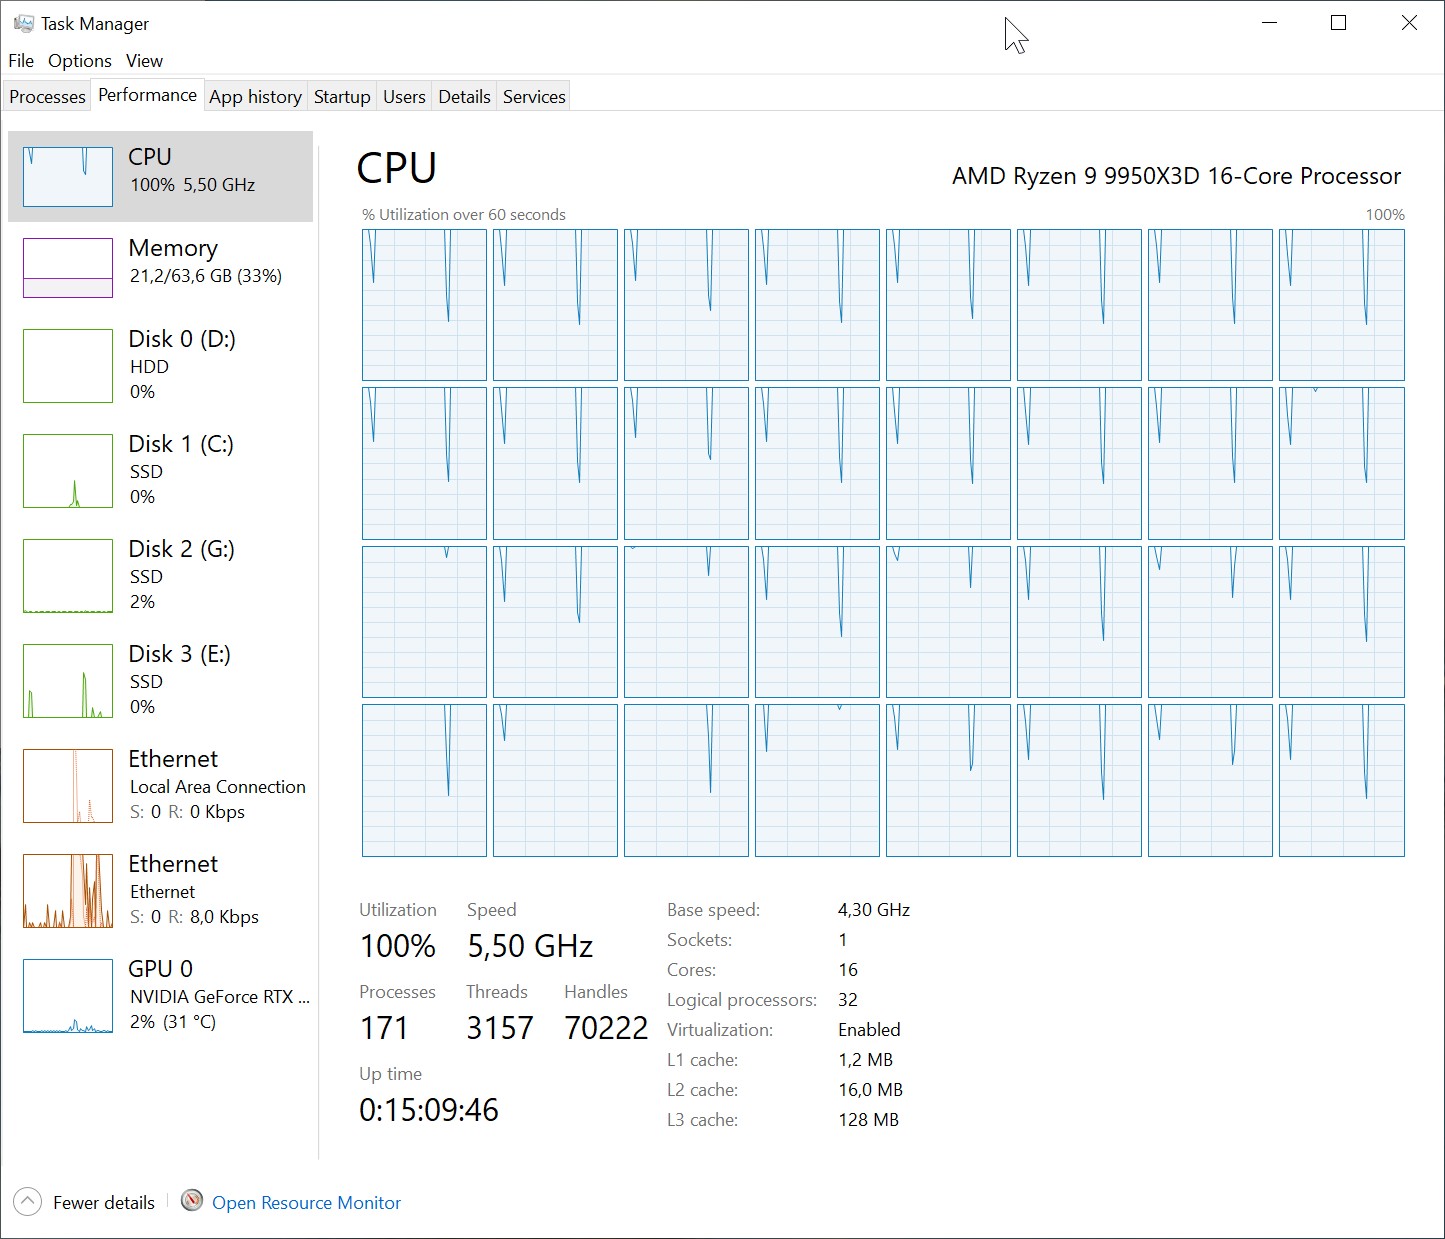Screen dimensions: 1445x1239
Task: Click the Logical processors value 32
Action: (x=848, y=1000)
